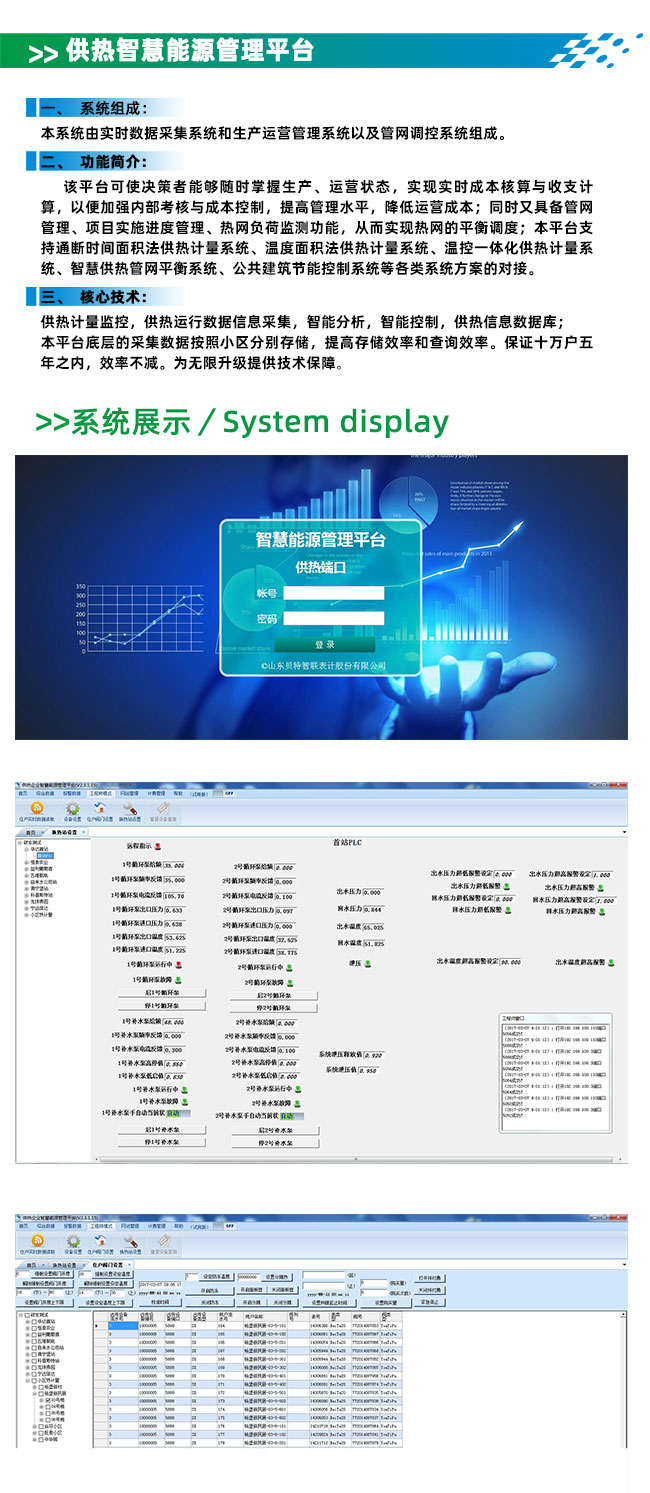
Task: Click the 换热站设置 wrench icon in first toolbar
Action: [130, 808]
